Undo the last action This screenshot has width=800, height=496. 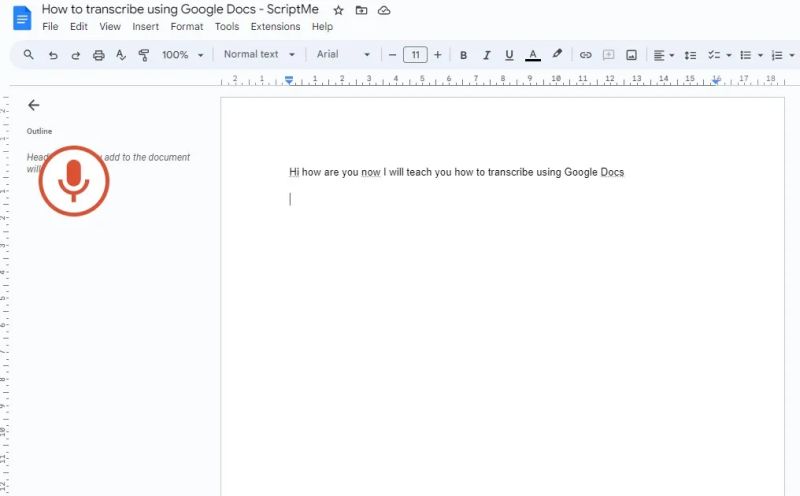click(x=53, y=55)
